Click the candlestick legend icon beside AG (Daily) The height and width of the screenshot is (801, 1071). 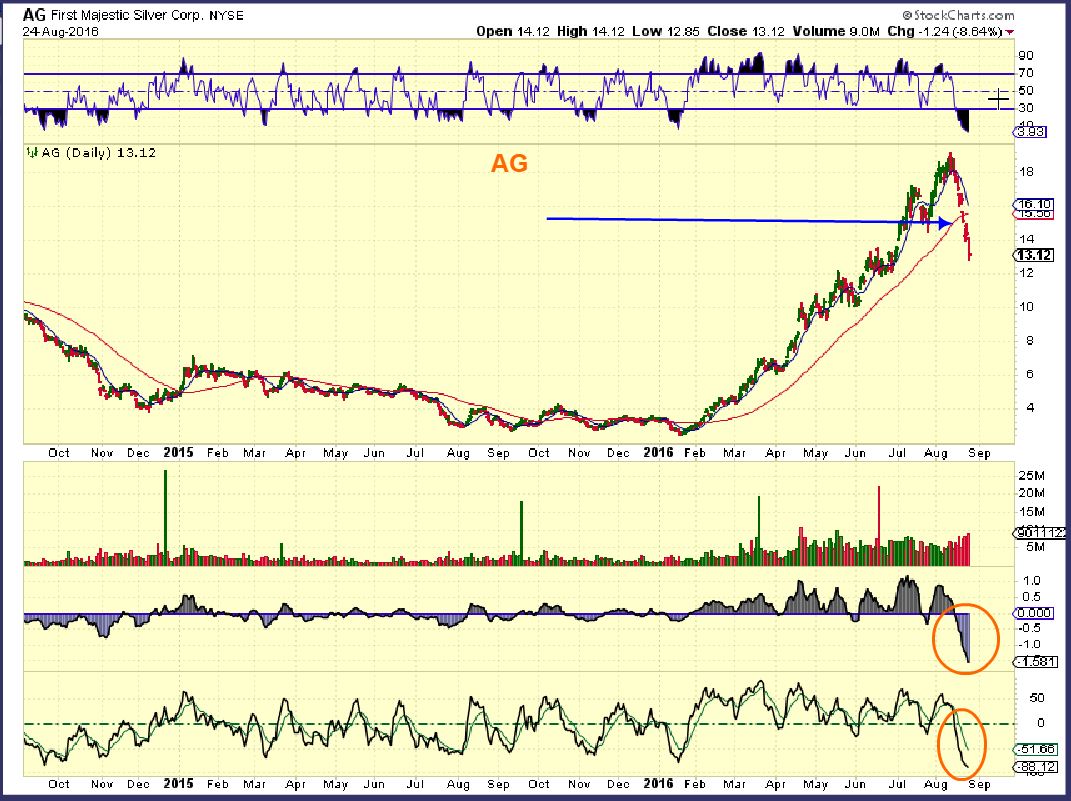tap(31, 153)
